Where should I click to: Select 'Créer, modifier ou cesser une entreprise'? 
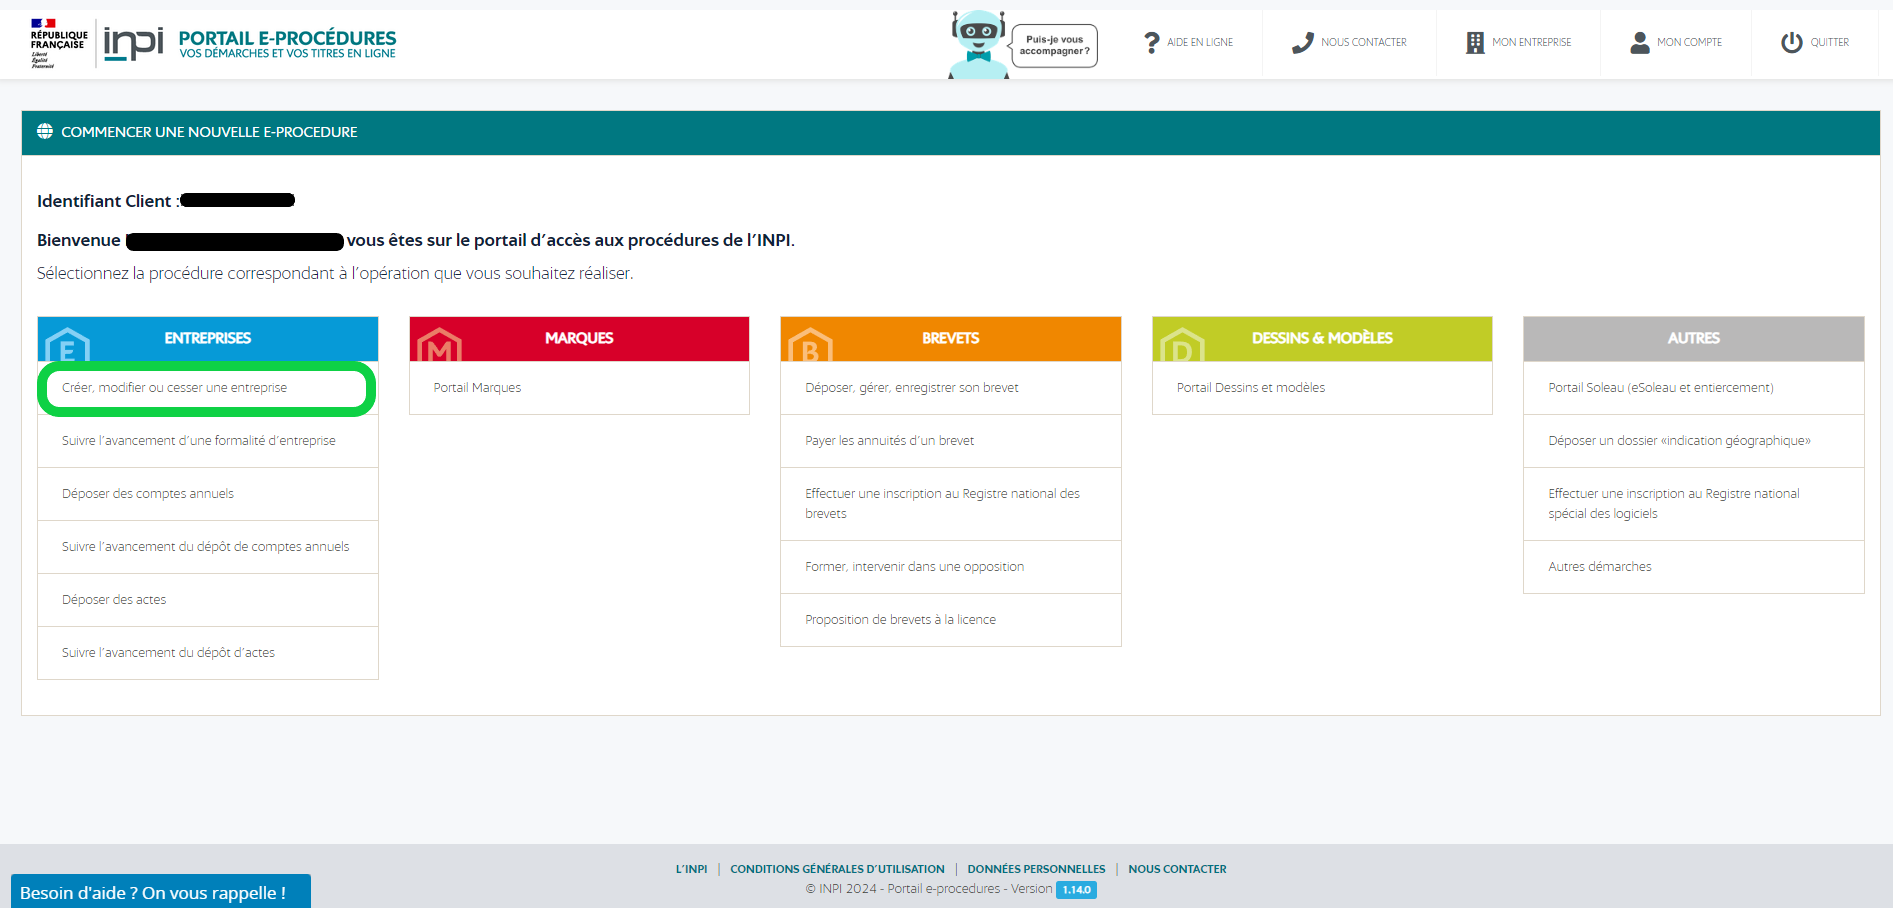click(207, 388)
